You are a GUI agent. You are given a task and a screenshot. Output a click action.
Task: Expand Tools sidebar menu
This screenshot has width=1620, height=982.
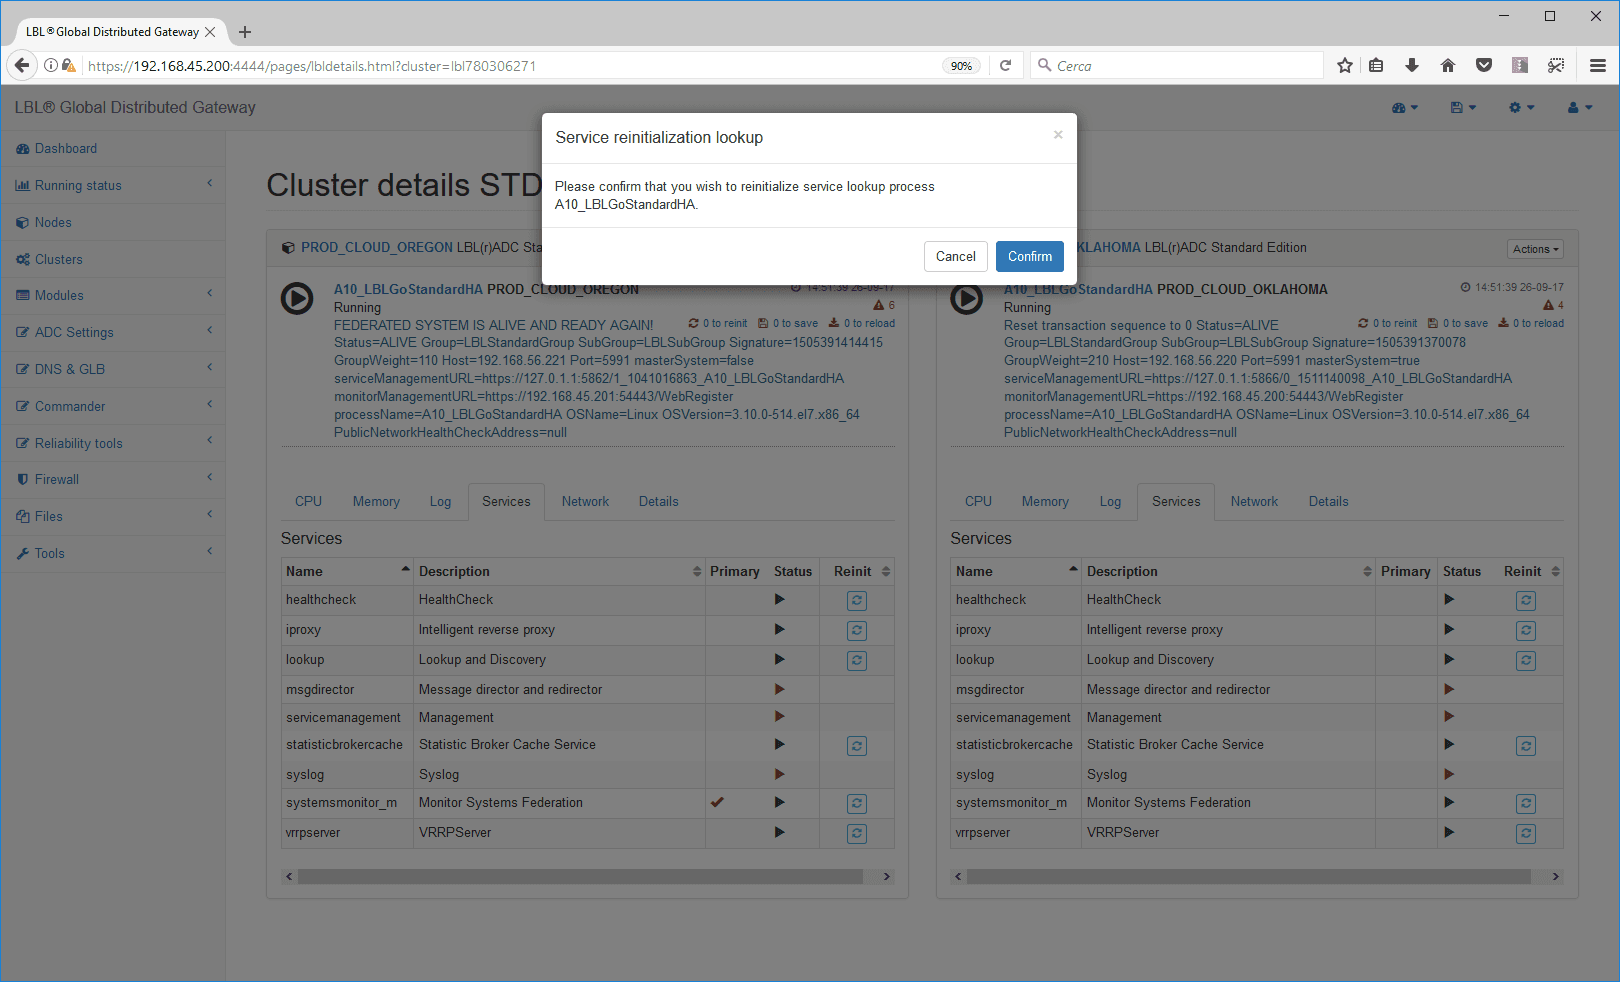tap(112, 554)
